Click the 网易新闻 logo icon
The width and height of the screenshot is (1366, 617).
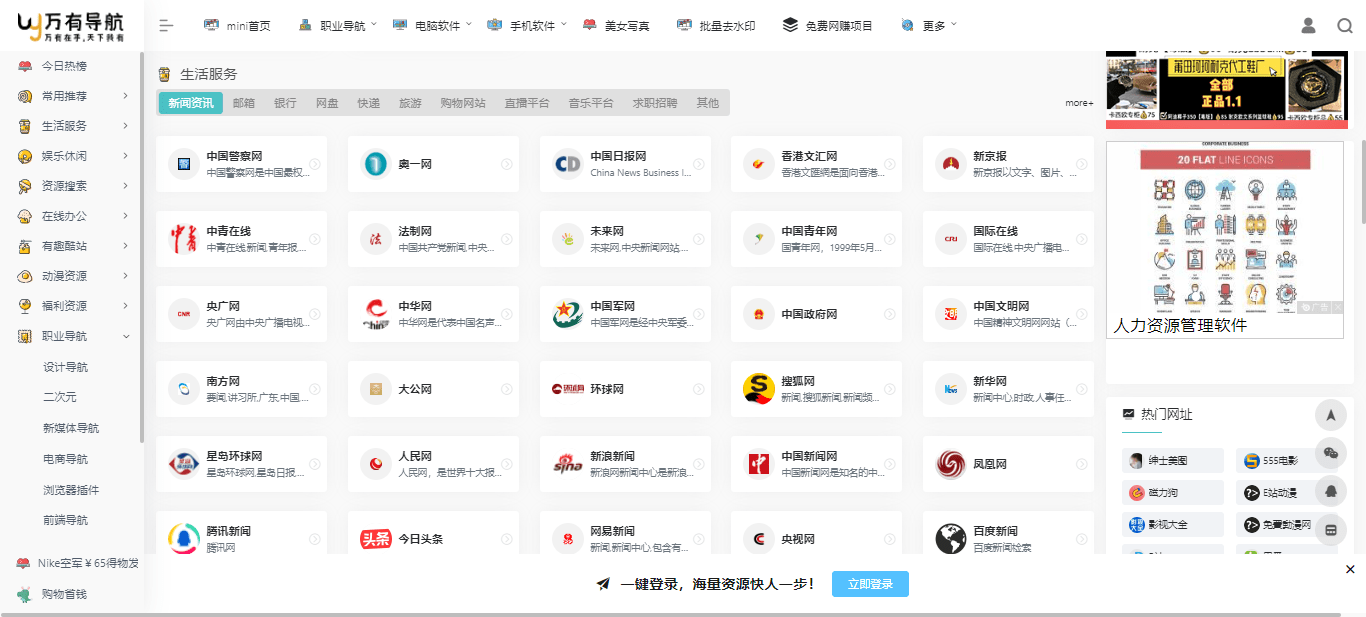coord(567,539)
